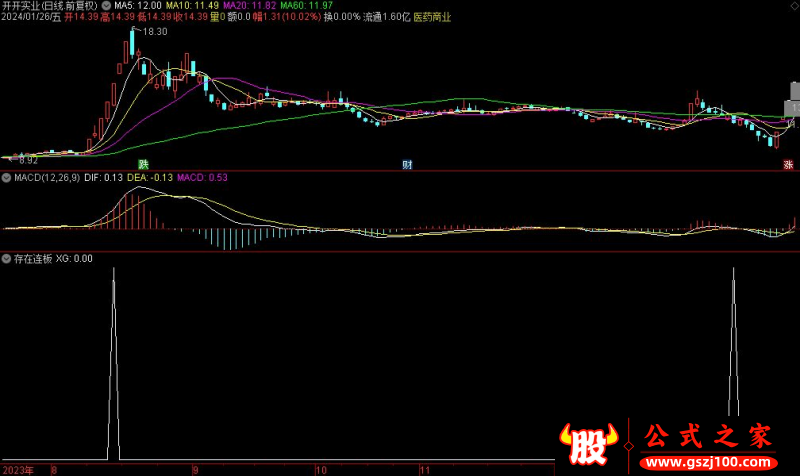This screenshot has height=476, width=800.
Task: Click the red 涨 event marker
Action: click(x=788, y=164)
